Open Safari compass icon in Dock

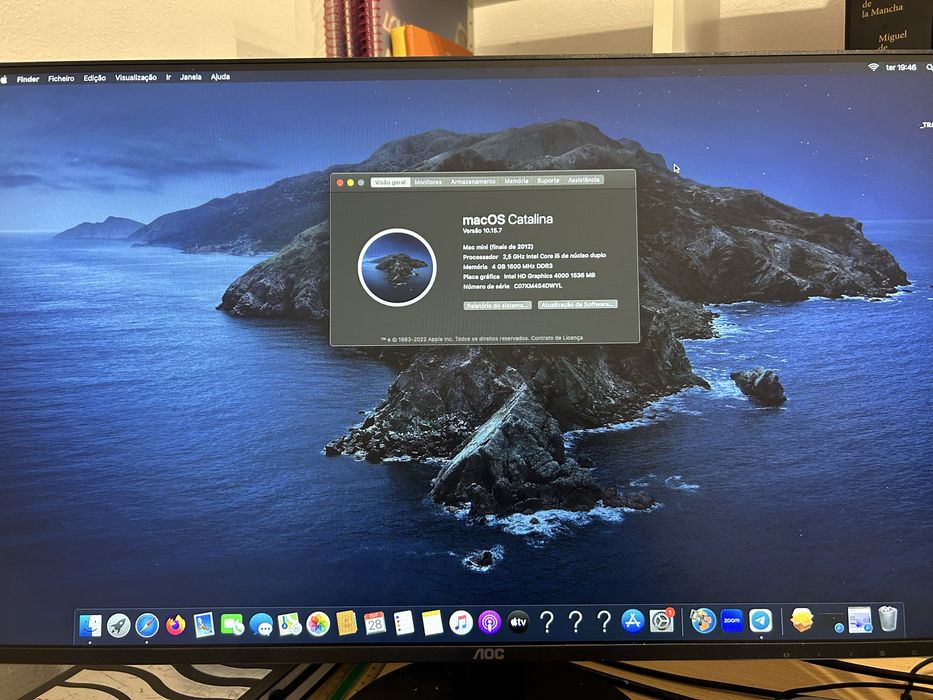[147, 625]
